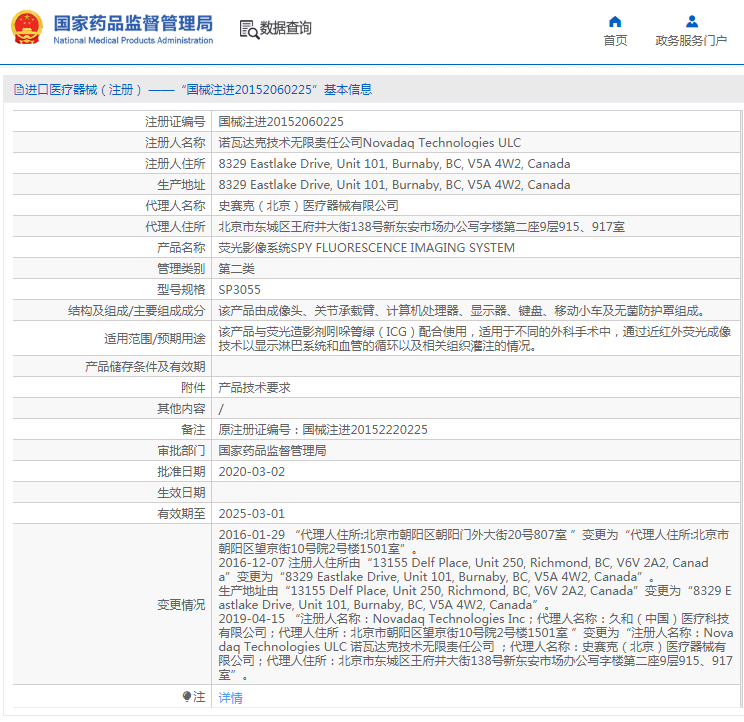Click the 政务服务门户 user icon
Image resolution: width=744 pixels, height=722 pixels.
(x=692, y=22)
